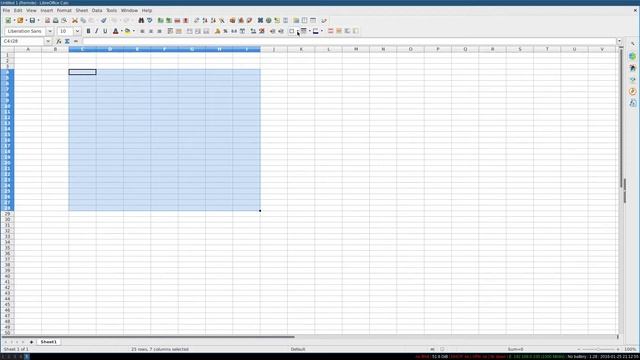Apply the red Font Color swatch

coord(116,31)
